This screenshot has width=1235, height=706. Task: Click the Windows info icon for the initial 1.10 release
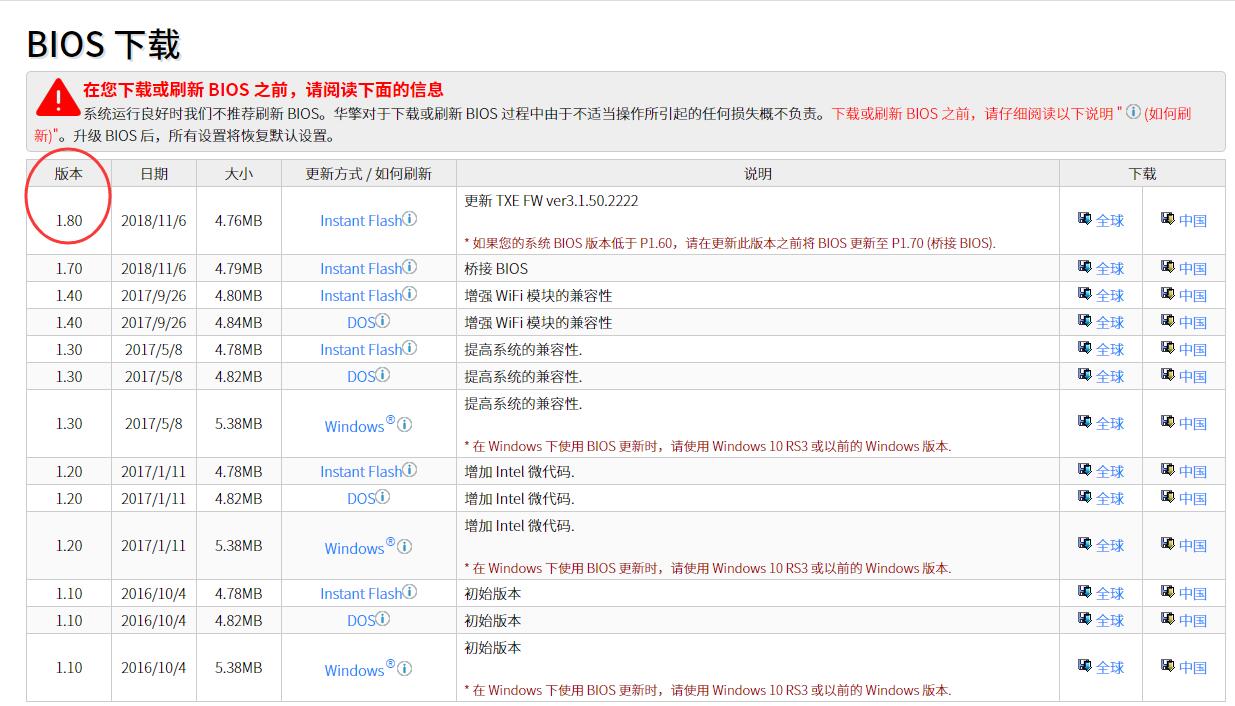(404, 667)
